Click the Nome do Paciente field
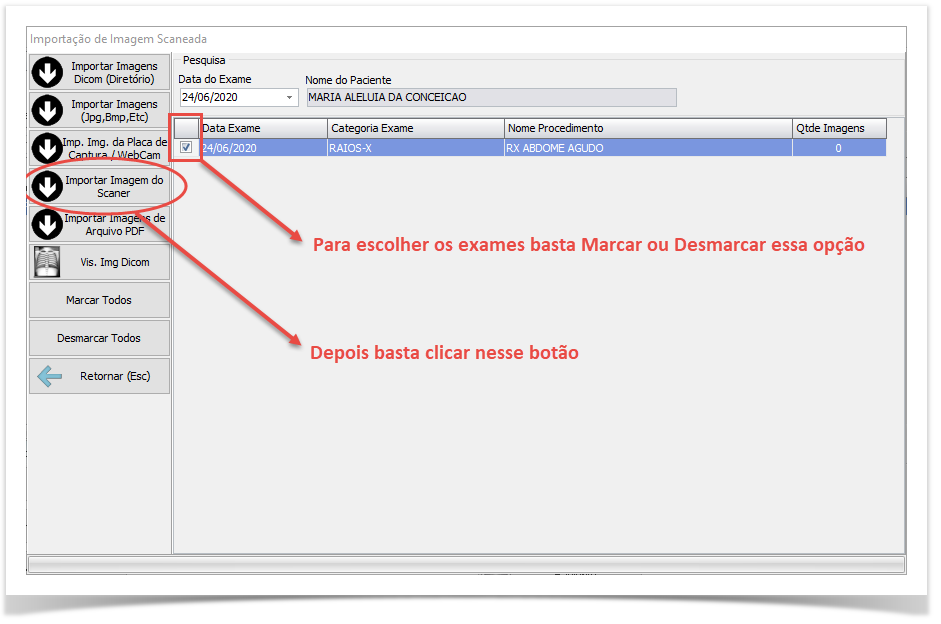 tap(490, 98)
